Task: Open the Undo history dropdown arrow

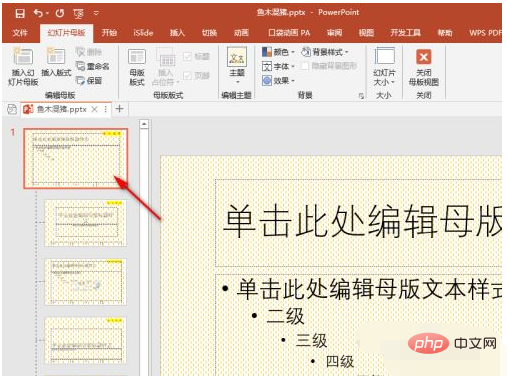Action: [x=47, y=13]
